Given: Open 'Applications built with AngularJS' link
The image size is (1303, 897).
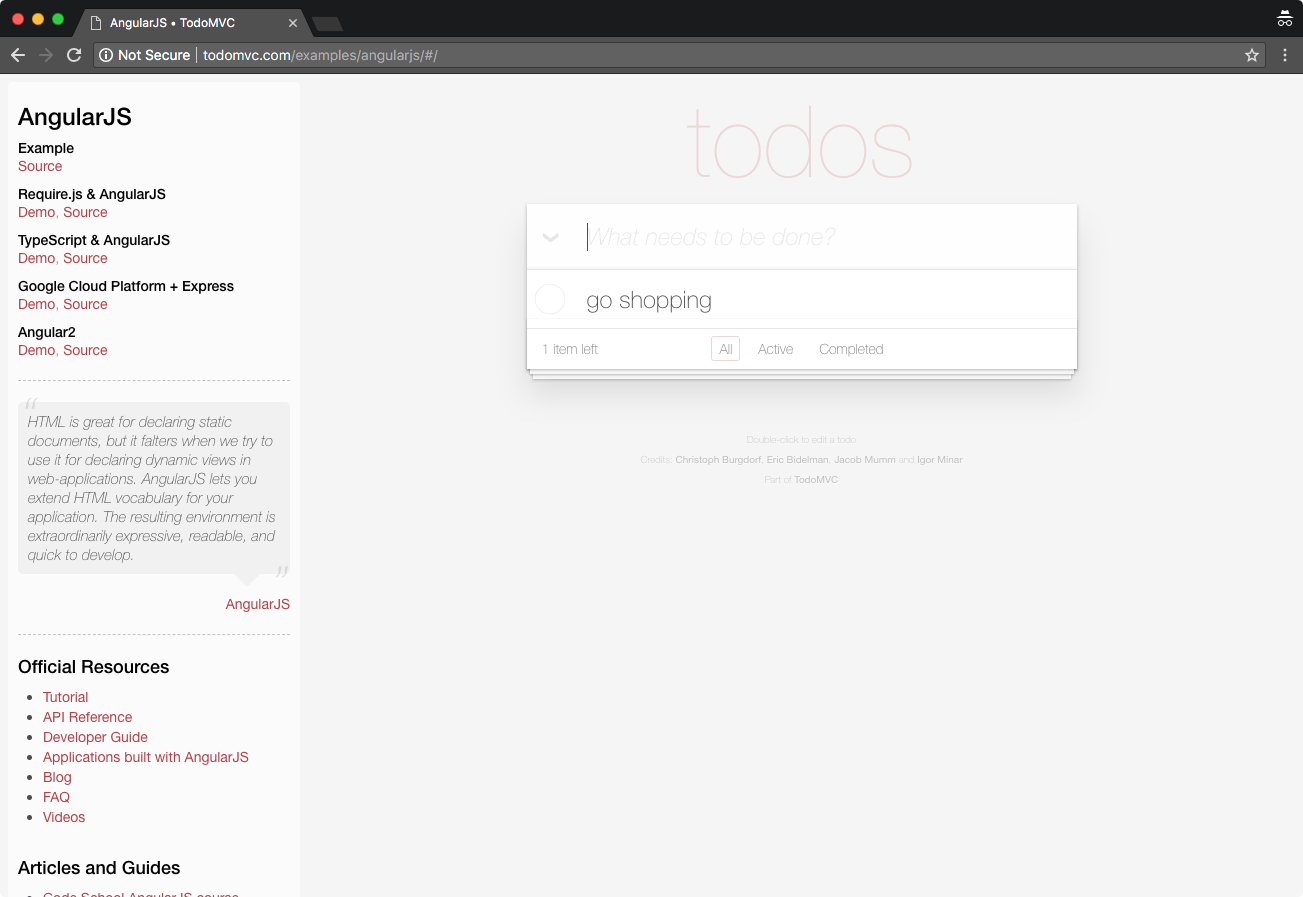Looking at the screenshot, I should point(145,757).
